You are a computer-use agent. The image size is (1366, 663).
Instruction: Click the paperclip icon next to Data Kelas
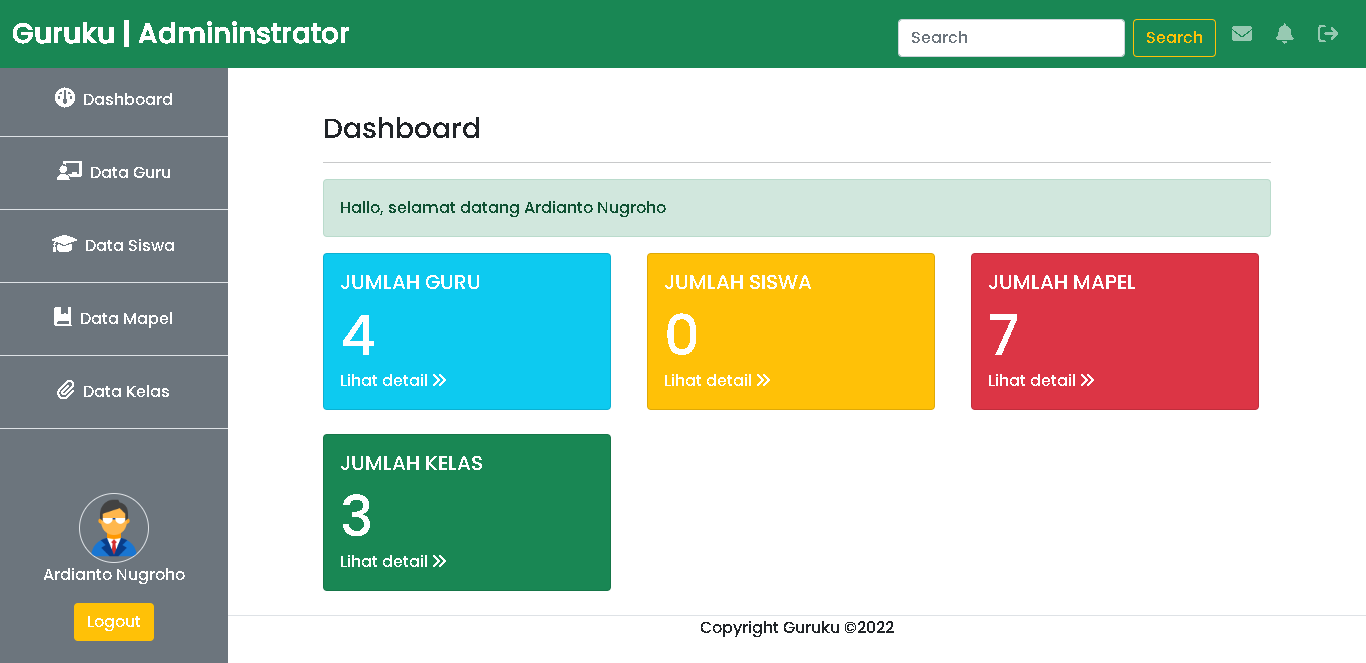(64, 390)
